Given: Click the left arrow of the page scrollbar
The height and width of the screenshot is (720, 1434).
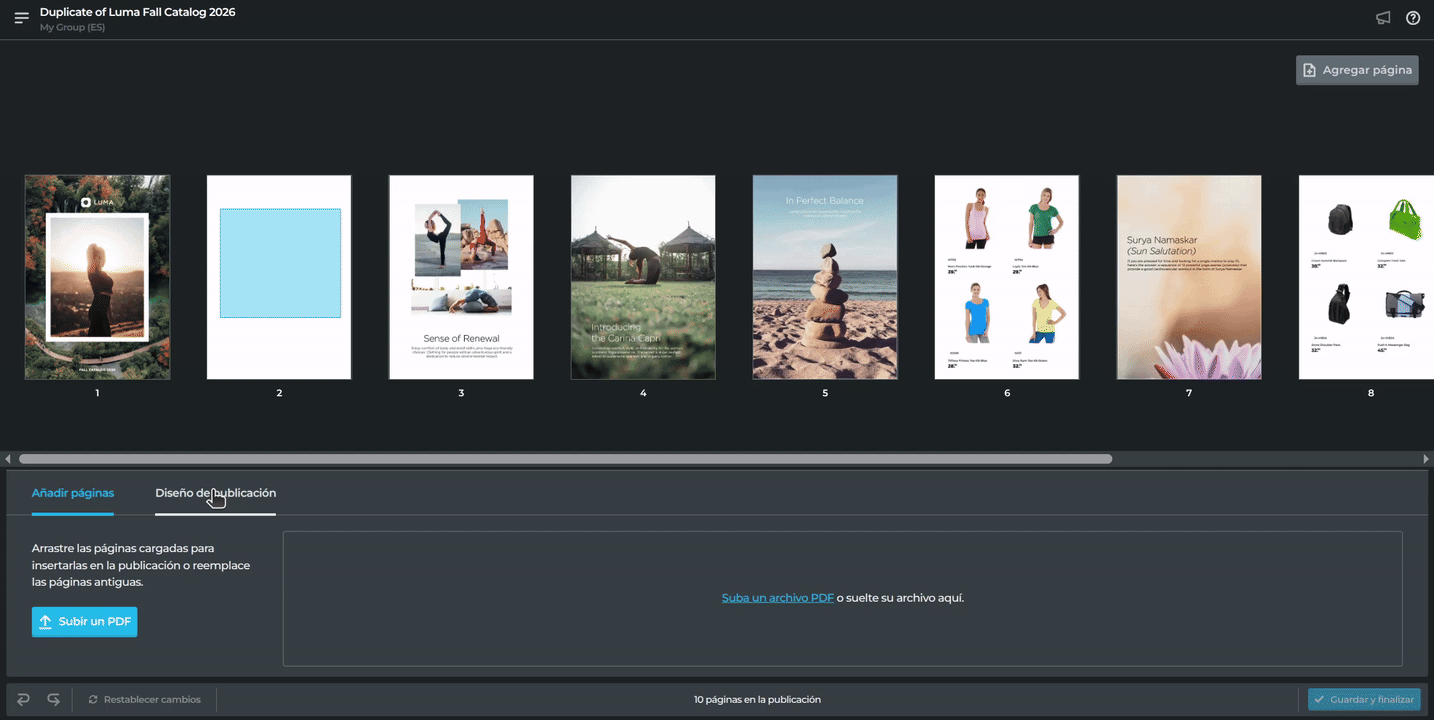Looking at the screenshot, I should coord(8,459).
